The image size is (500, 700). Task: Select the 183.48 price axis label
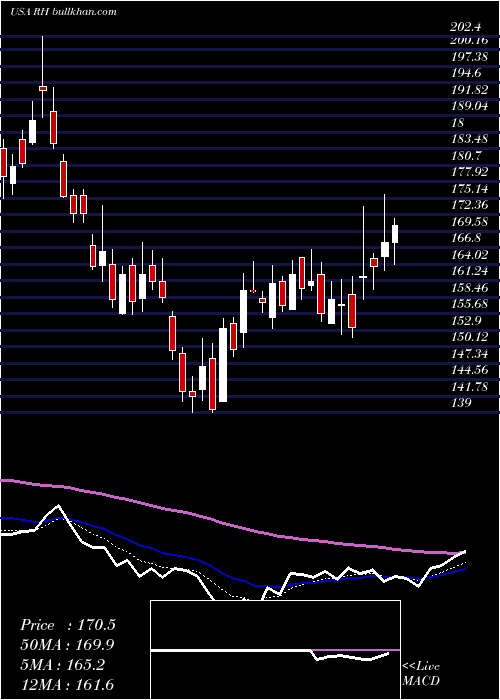coord(468,139)
